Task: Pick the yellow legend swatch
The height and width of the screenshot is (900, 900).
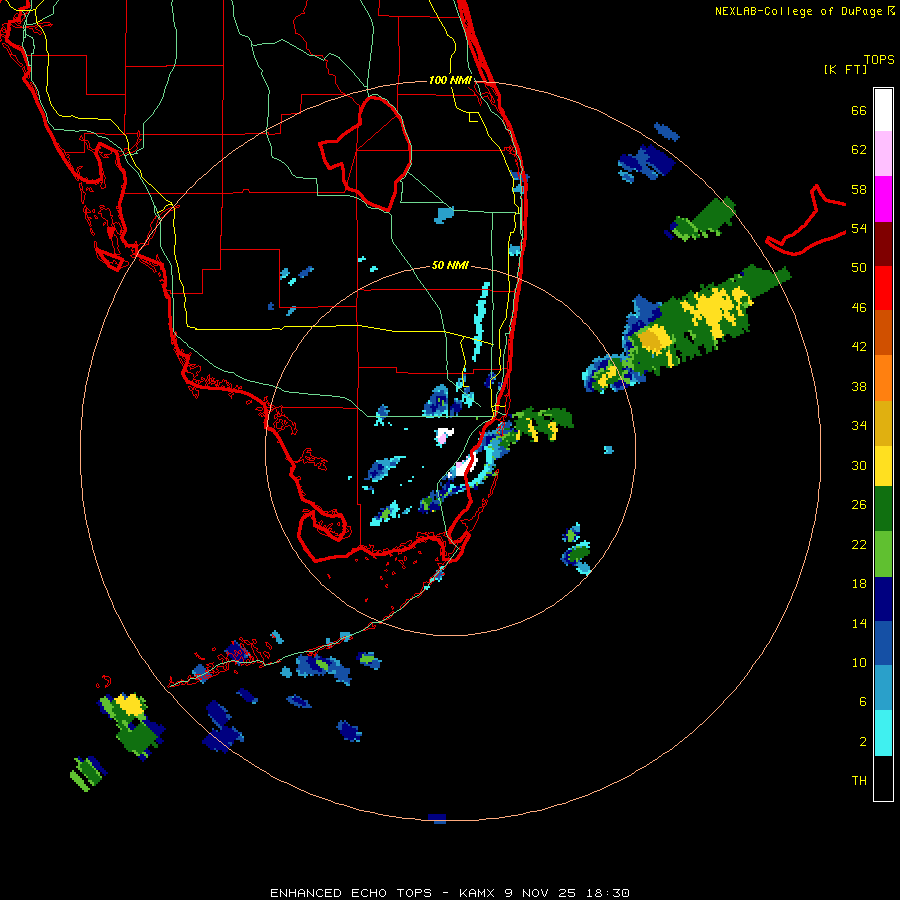Action: point(883,465)
